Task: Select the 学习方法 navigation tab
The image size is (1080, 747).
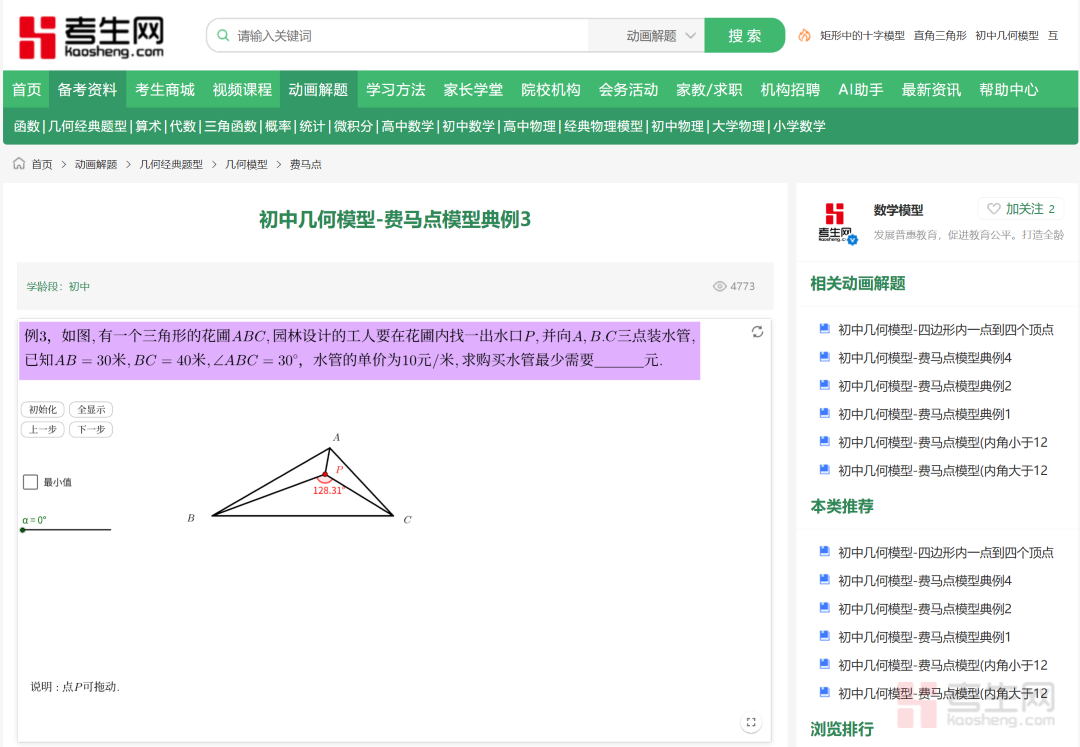Action: 396,90
